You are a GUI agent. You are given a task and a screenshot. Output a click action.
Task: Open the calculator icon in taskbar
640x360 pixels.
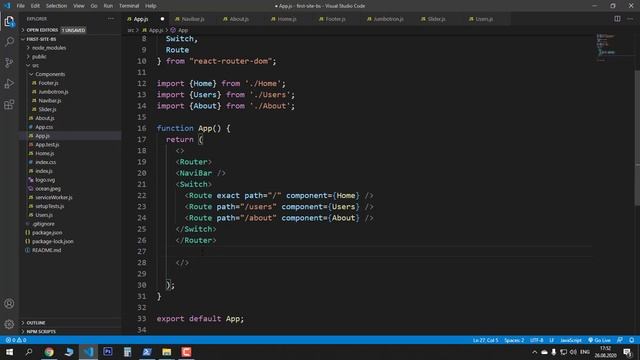pos(127,352)
